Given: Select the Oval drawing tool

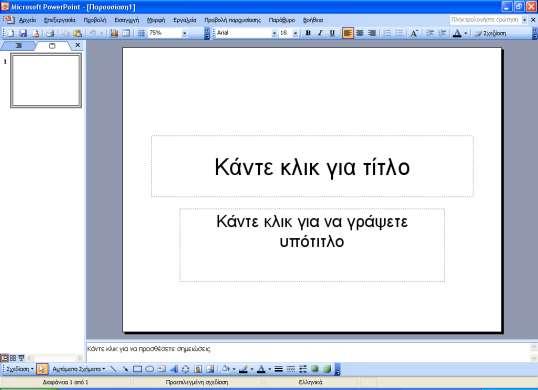Looking at the screenshot, I should point(150,369).
